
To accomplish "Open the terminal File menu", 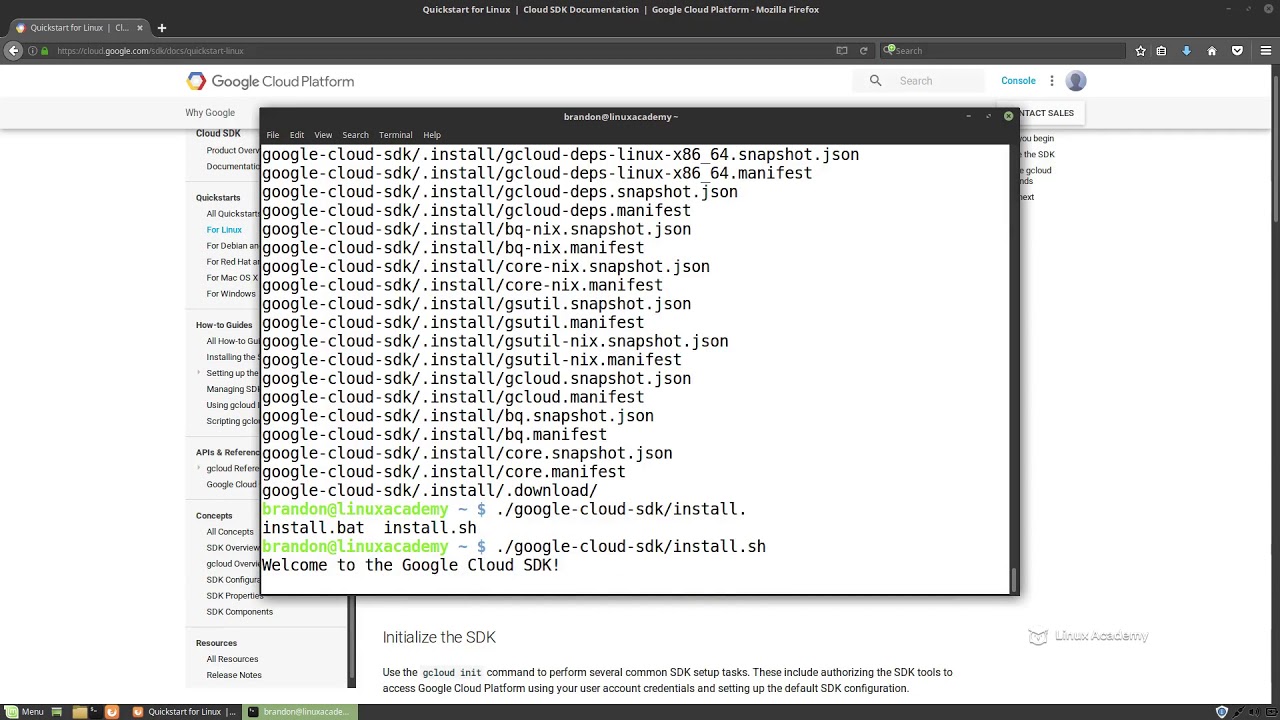I will pos(272,135).
